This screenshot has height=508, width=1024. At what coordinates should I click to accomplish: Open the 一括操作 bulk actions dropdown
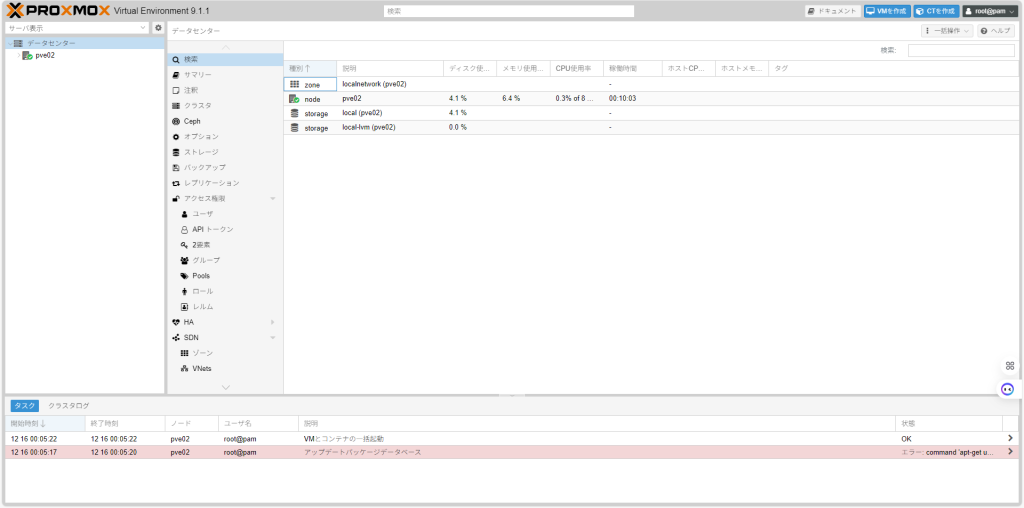tap(947, 31)
